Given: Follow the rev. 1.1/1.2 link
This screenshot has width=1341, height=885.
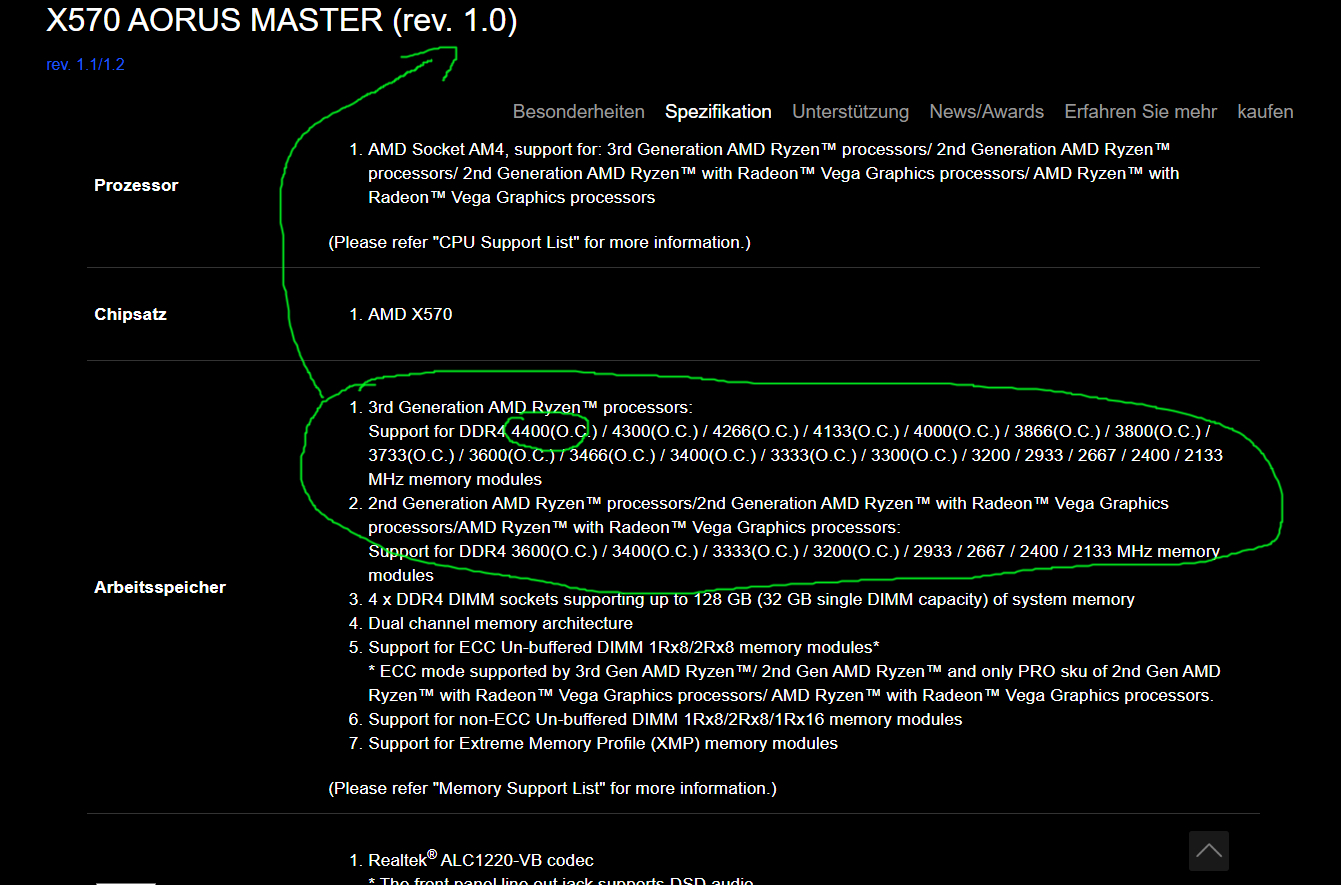Looking at the screenshot, I should pos(85,65).
